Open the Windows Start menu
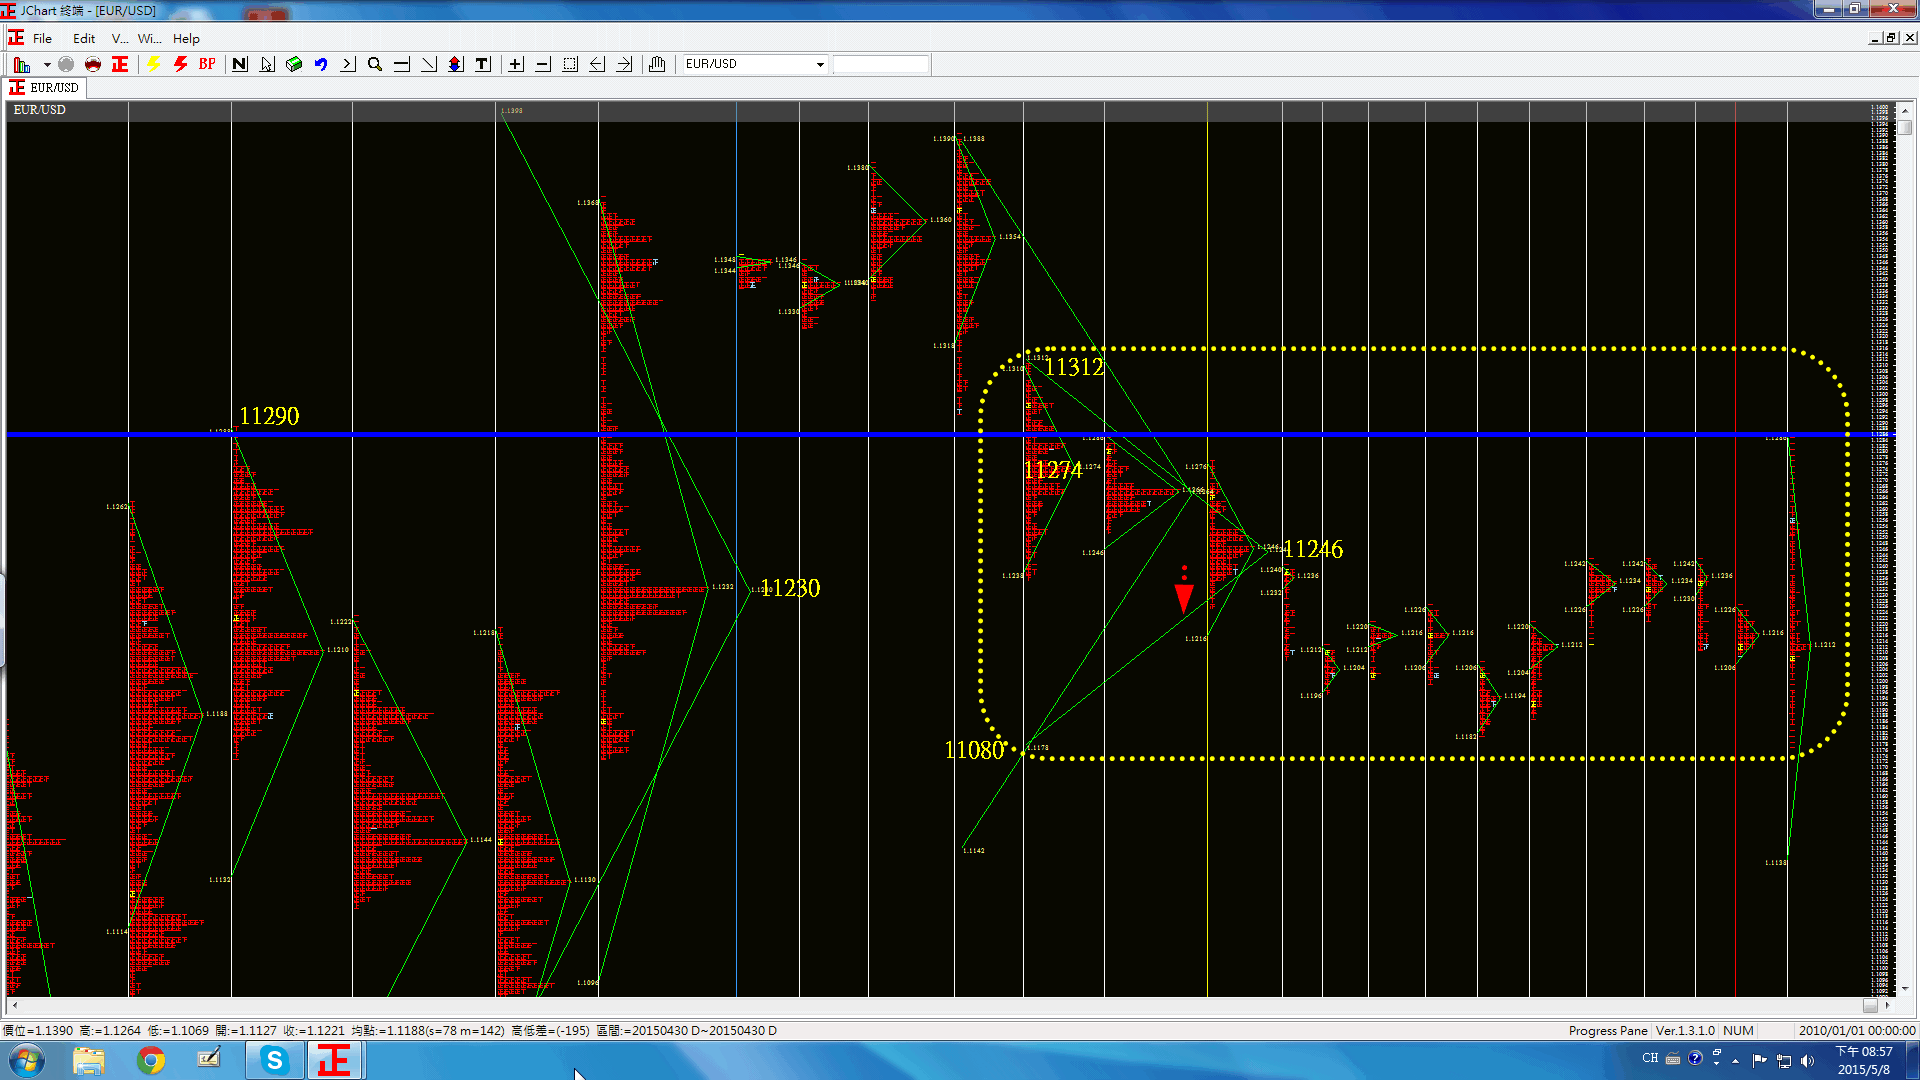This screenshot has height=1080, width=1920. [x=27, y=1060]
